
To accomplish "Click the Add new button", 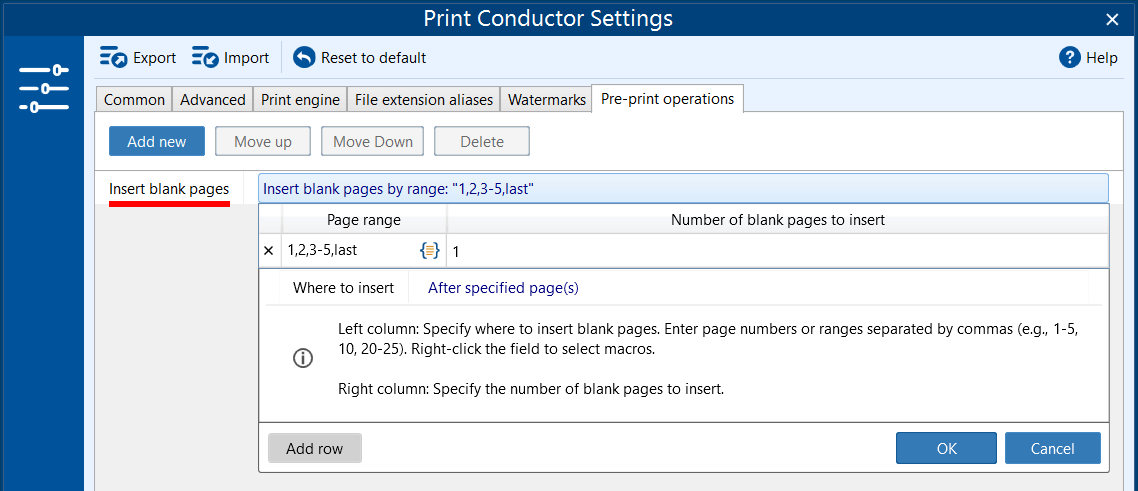I will point(156,142).
